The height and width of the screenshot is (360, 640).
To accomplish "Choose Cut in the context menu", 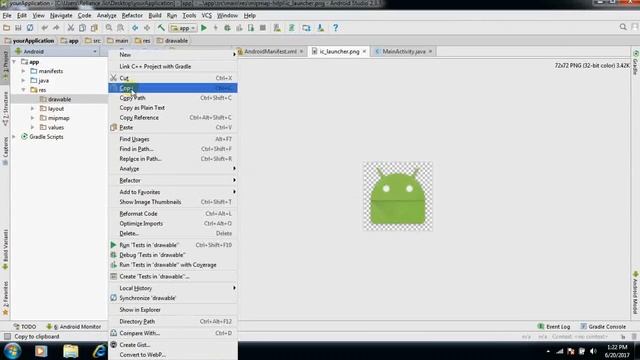I will pyautogui.click(x=173, y=78).
